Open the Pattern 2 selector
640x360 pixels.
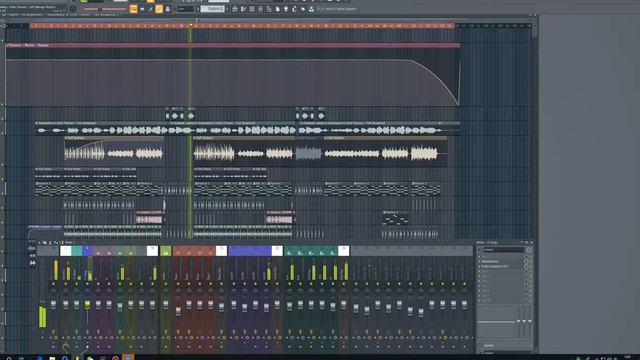212,9
